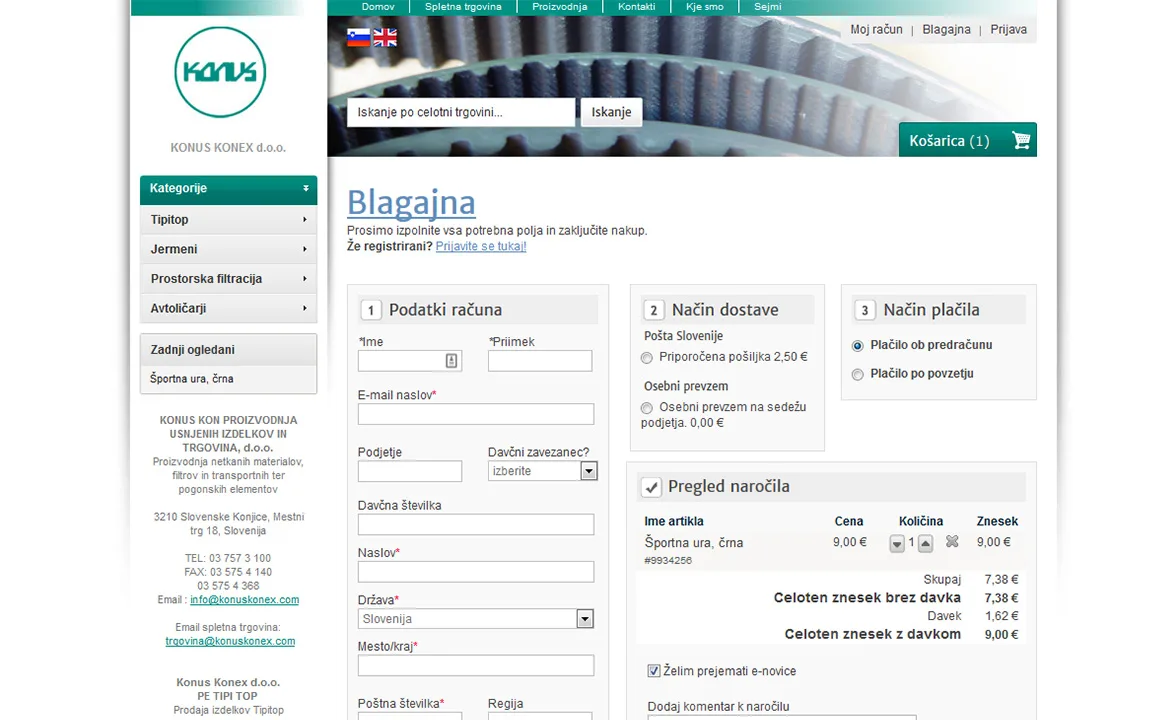The height and width of the screenshot is (720, 1170).
Task: Collapse the Kategorije menu header
Action: (x=228, y=189)
